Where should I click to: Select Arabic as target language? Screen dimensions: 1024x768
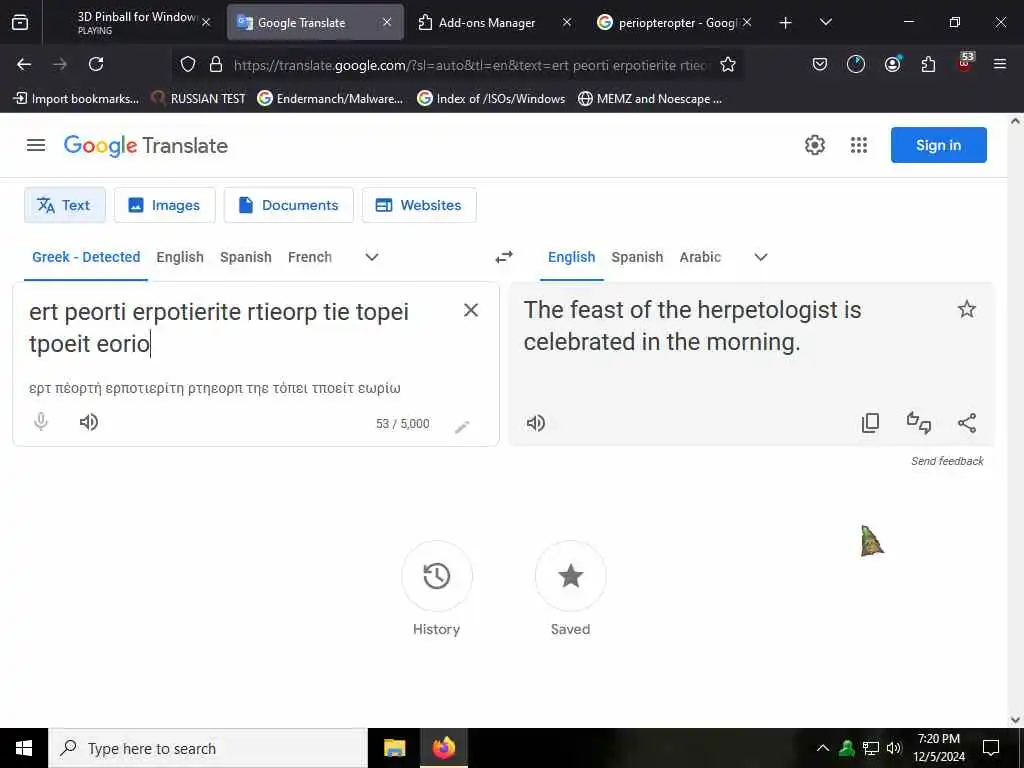(x=700, y=257)
